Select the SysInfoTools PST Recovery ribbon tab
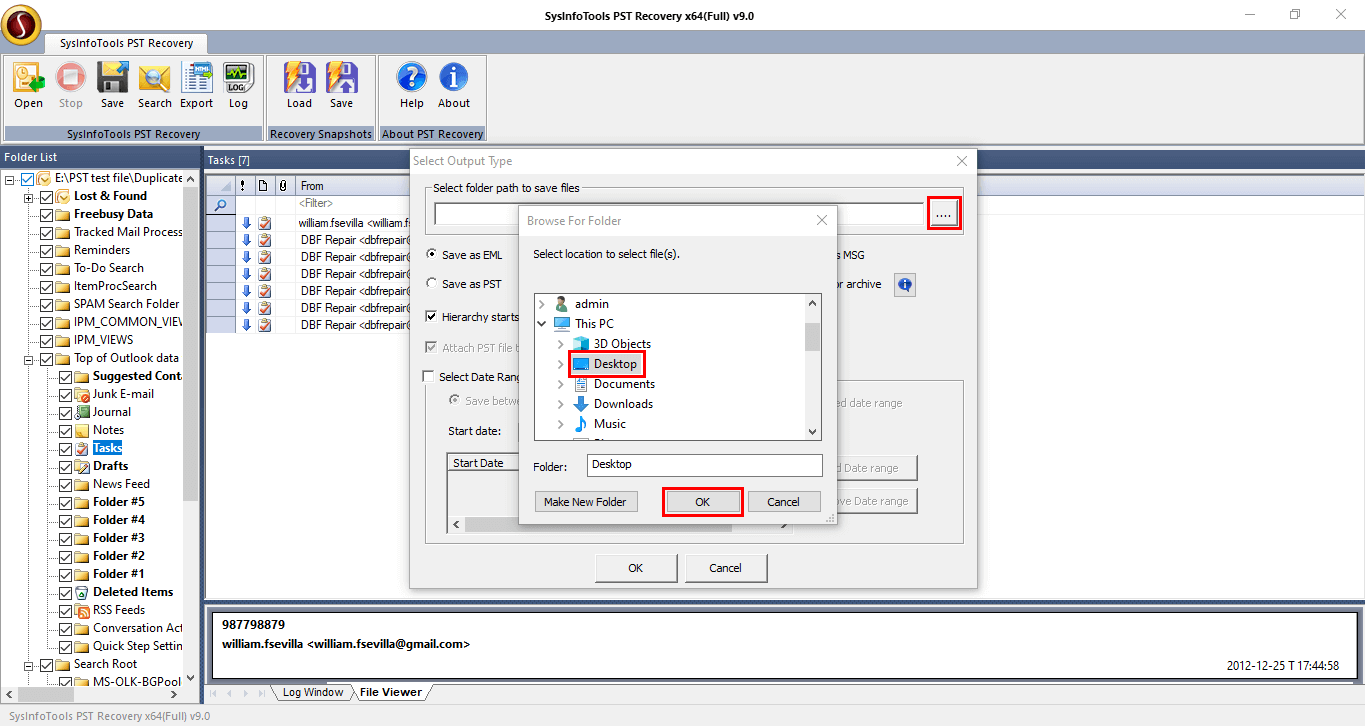This screenshot has height=726, width=1365. (126, 43)
